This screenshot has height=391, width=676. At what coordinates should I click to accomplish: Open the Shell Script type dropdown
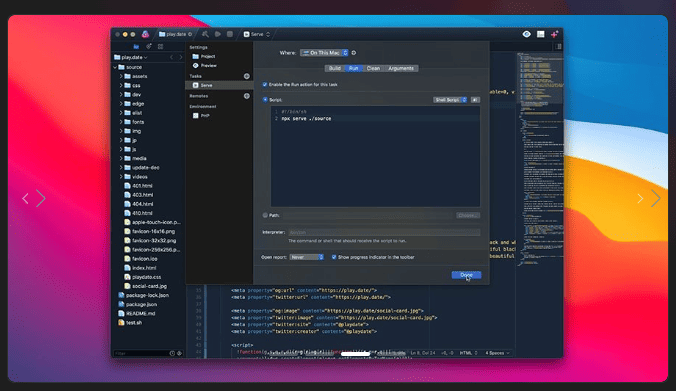(450, 100)
